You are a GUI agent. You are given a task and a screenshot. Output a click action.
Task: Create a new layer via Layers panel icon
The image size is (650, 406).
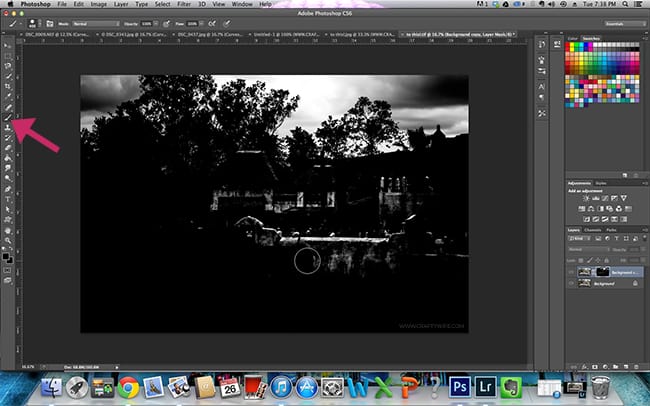coord(626,367)
